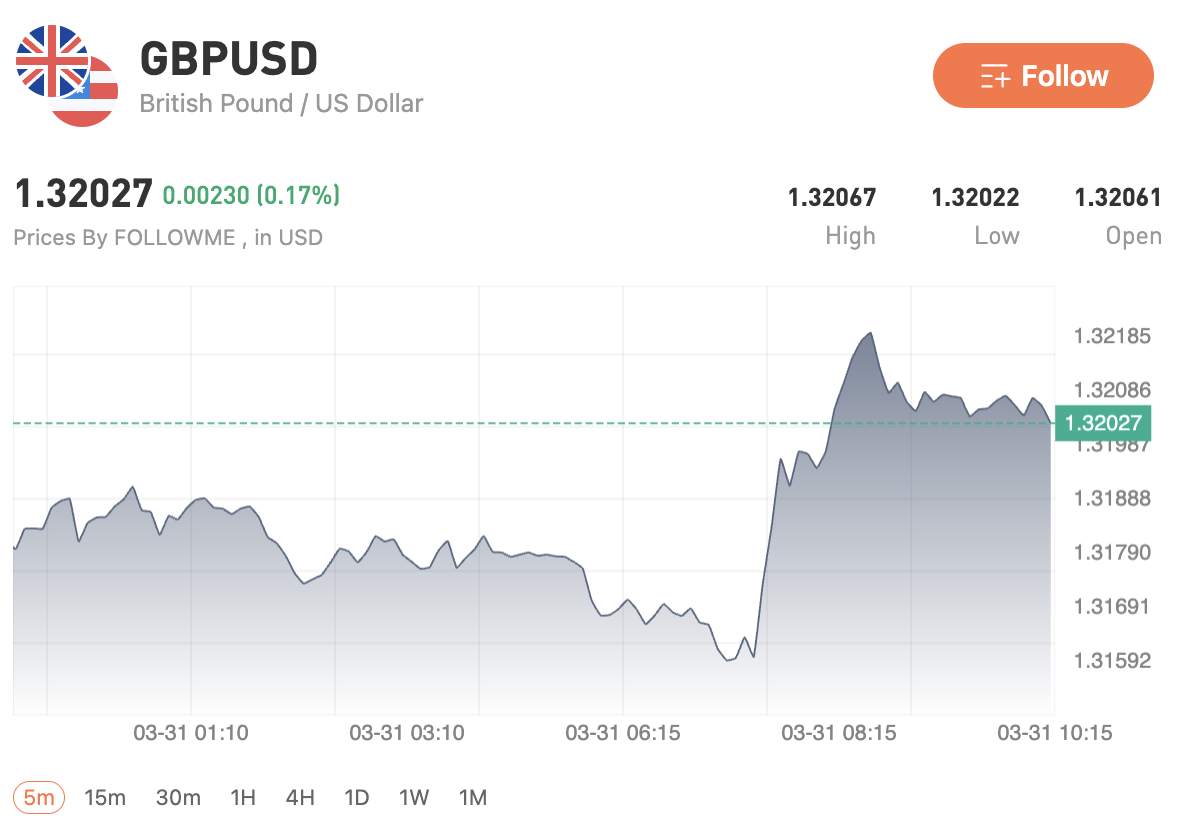Switch chart to 30m interval
Image resolution: width=1188 pixels, height=824 pixels.
click(178, 797)
